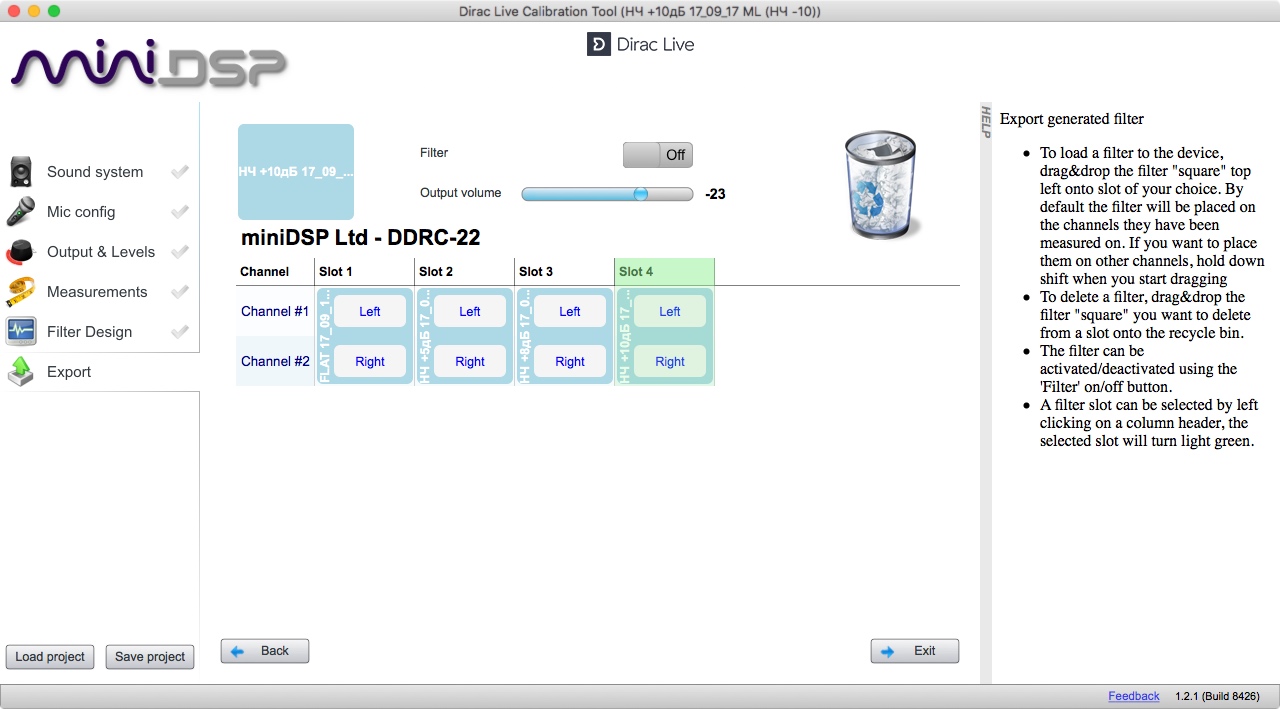Click the Mic config microphone icon

click(21, 212)
